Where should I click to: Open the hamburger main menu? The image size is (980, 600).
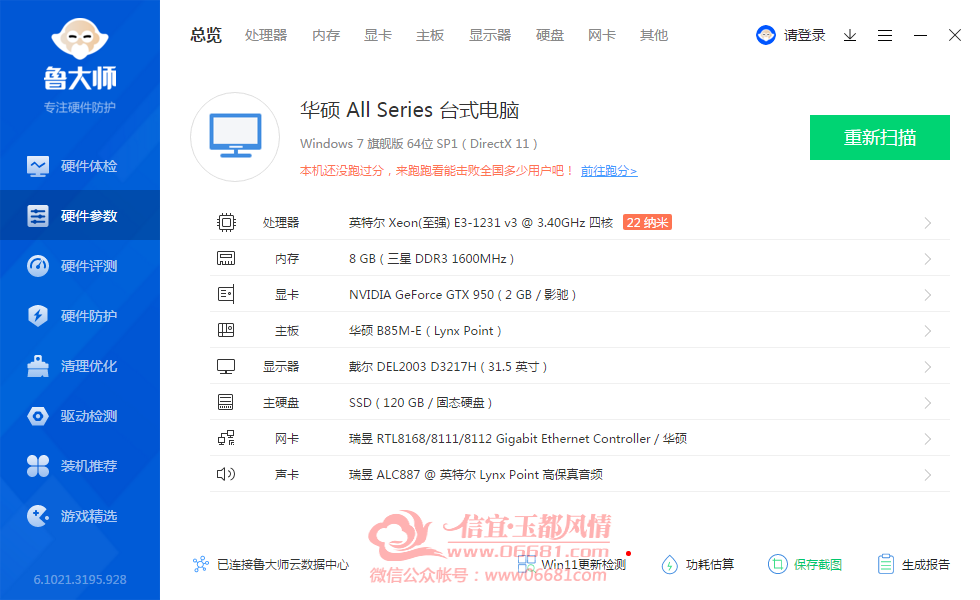coord(885,36)
